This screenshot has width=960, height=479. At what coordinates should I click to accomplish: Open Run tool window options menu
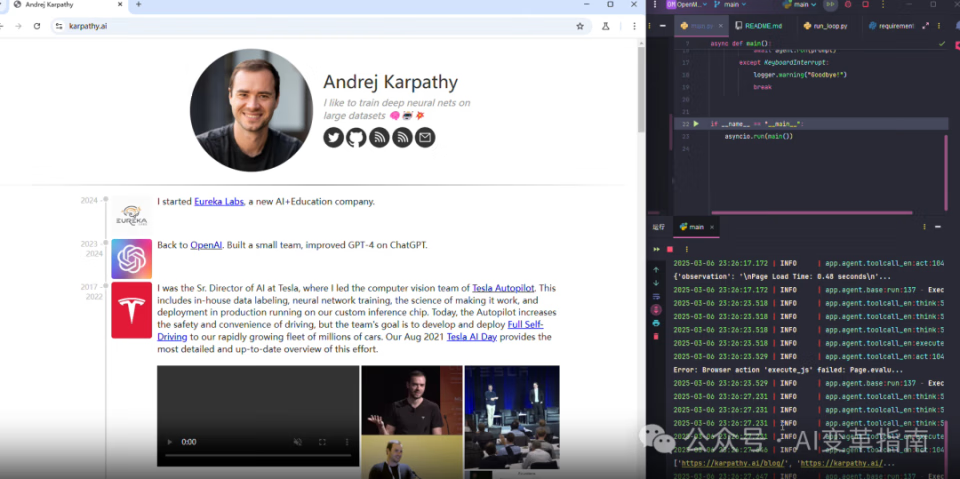[924, 227]
